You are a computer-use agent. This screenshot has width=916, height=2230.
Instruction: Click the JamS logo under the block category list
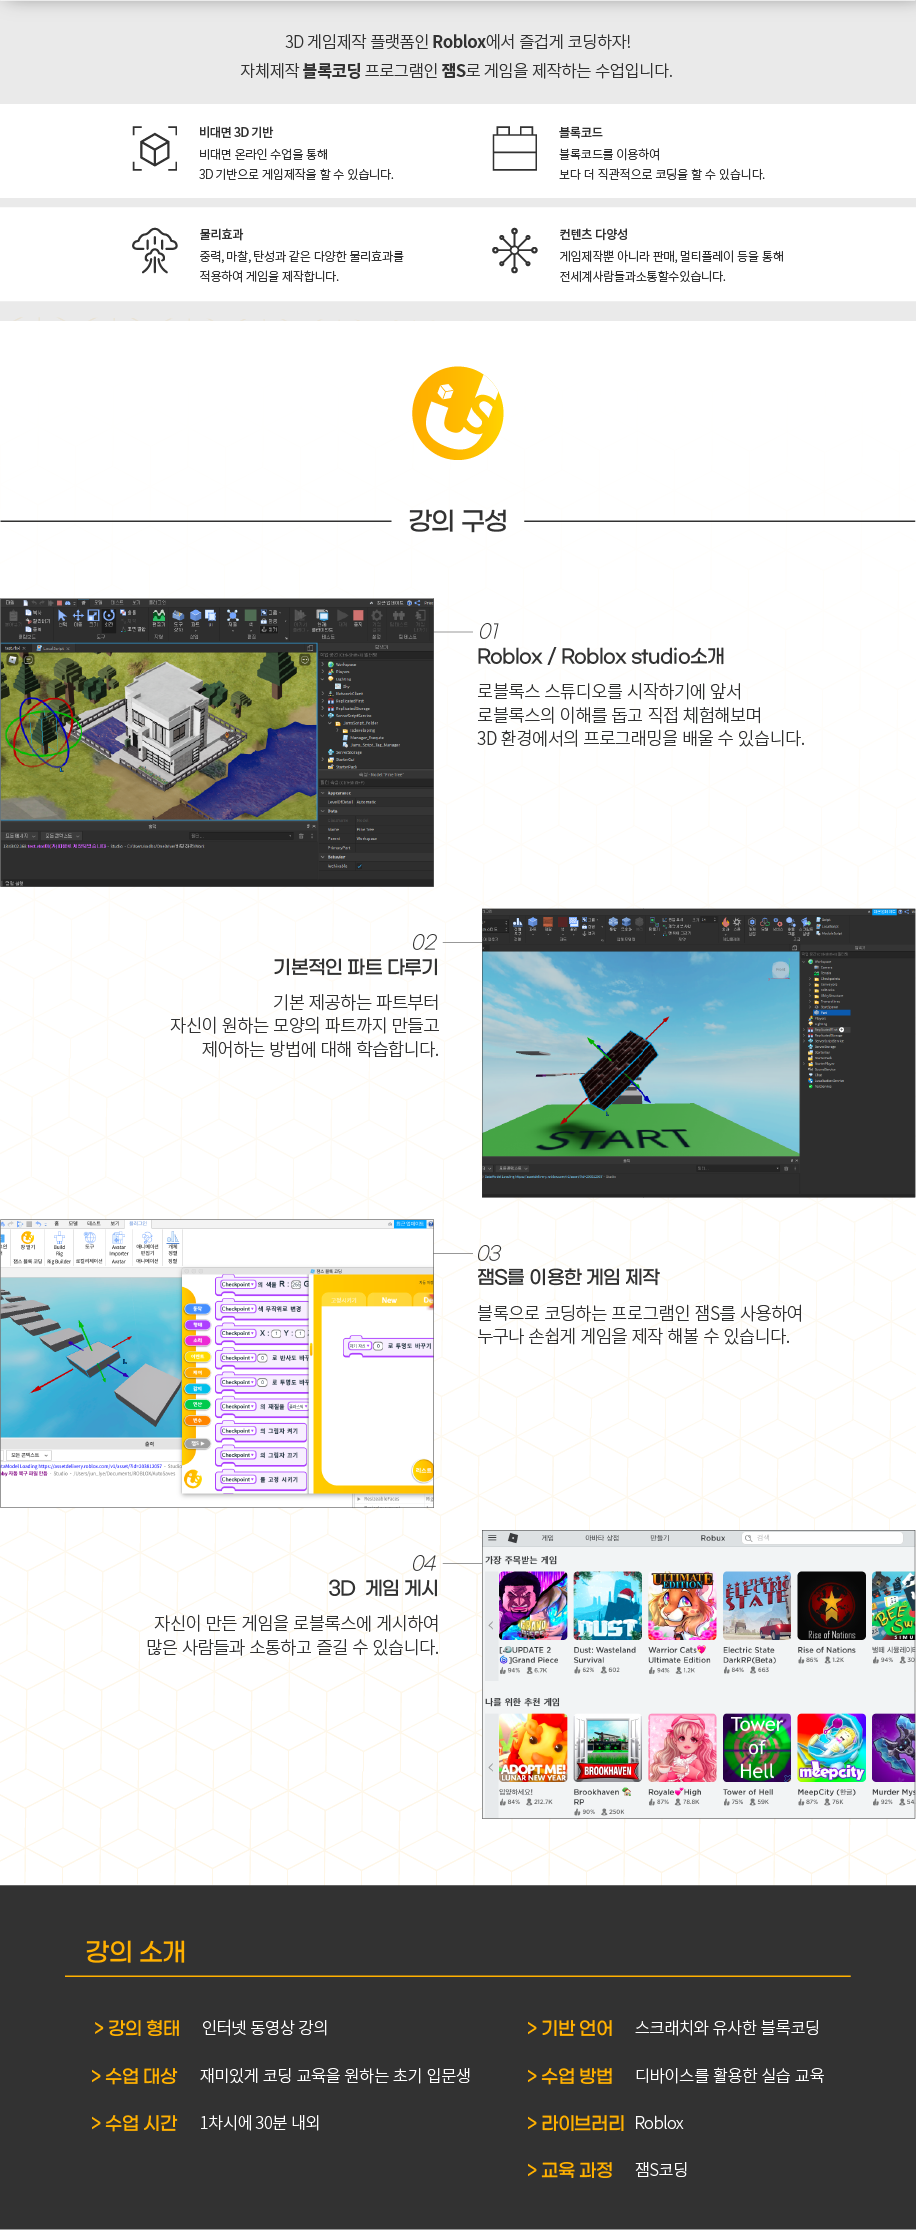tap(193, 1478)
